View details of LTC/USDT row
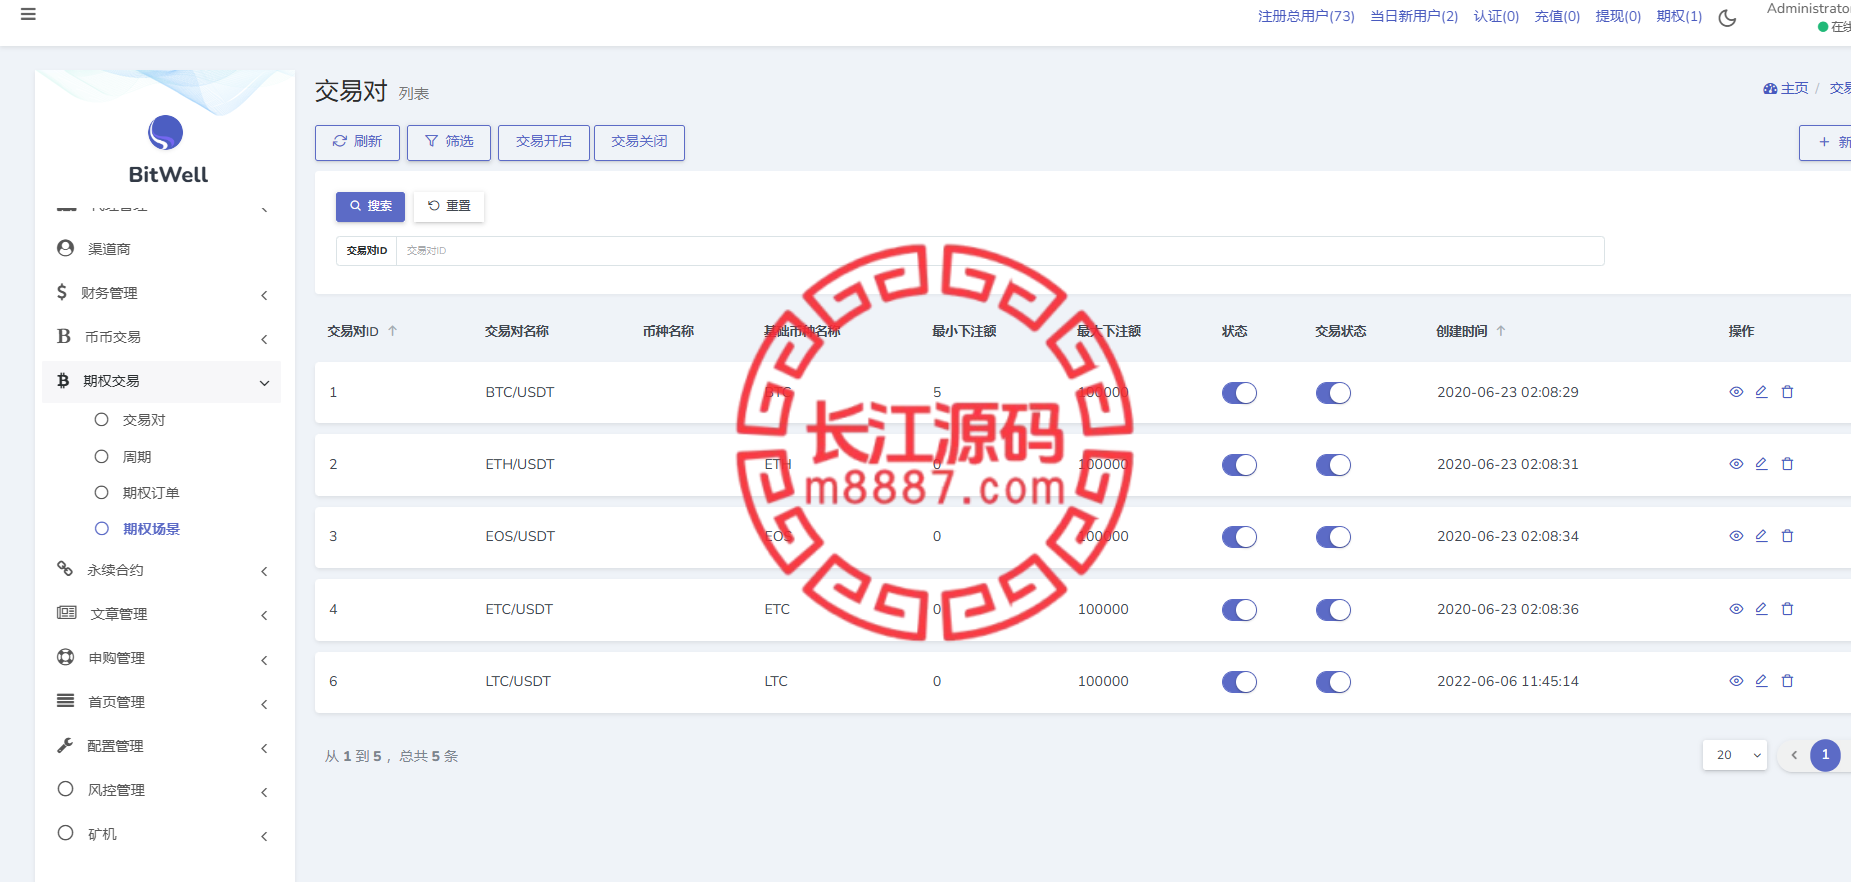1851x882 pixels. click(1736, 681)
